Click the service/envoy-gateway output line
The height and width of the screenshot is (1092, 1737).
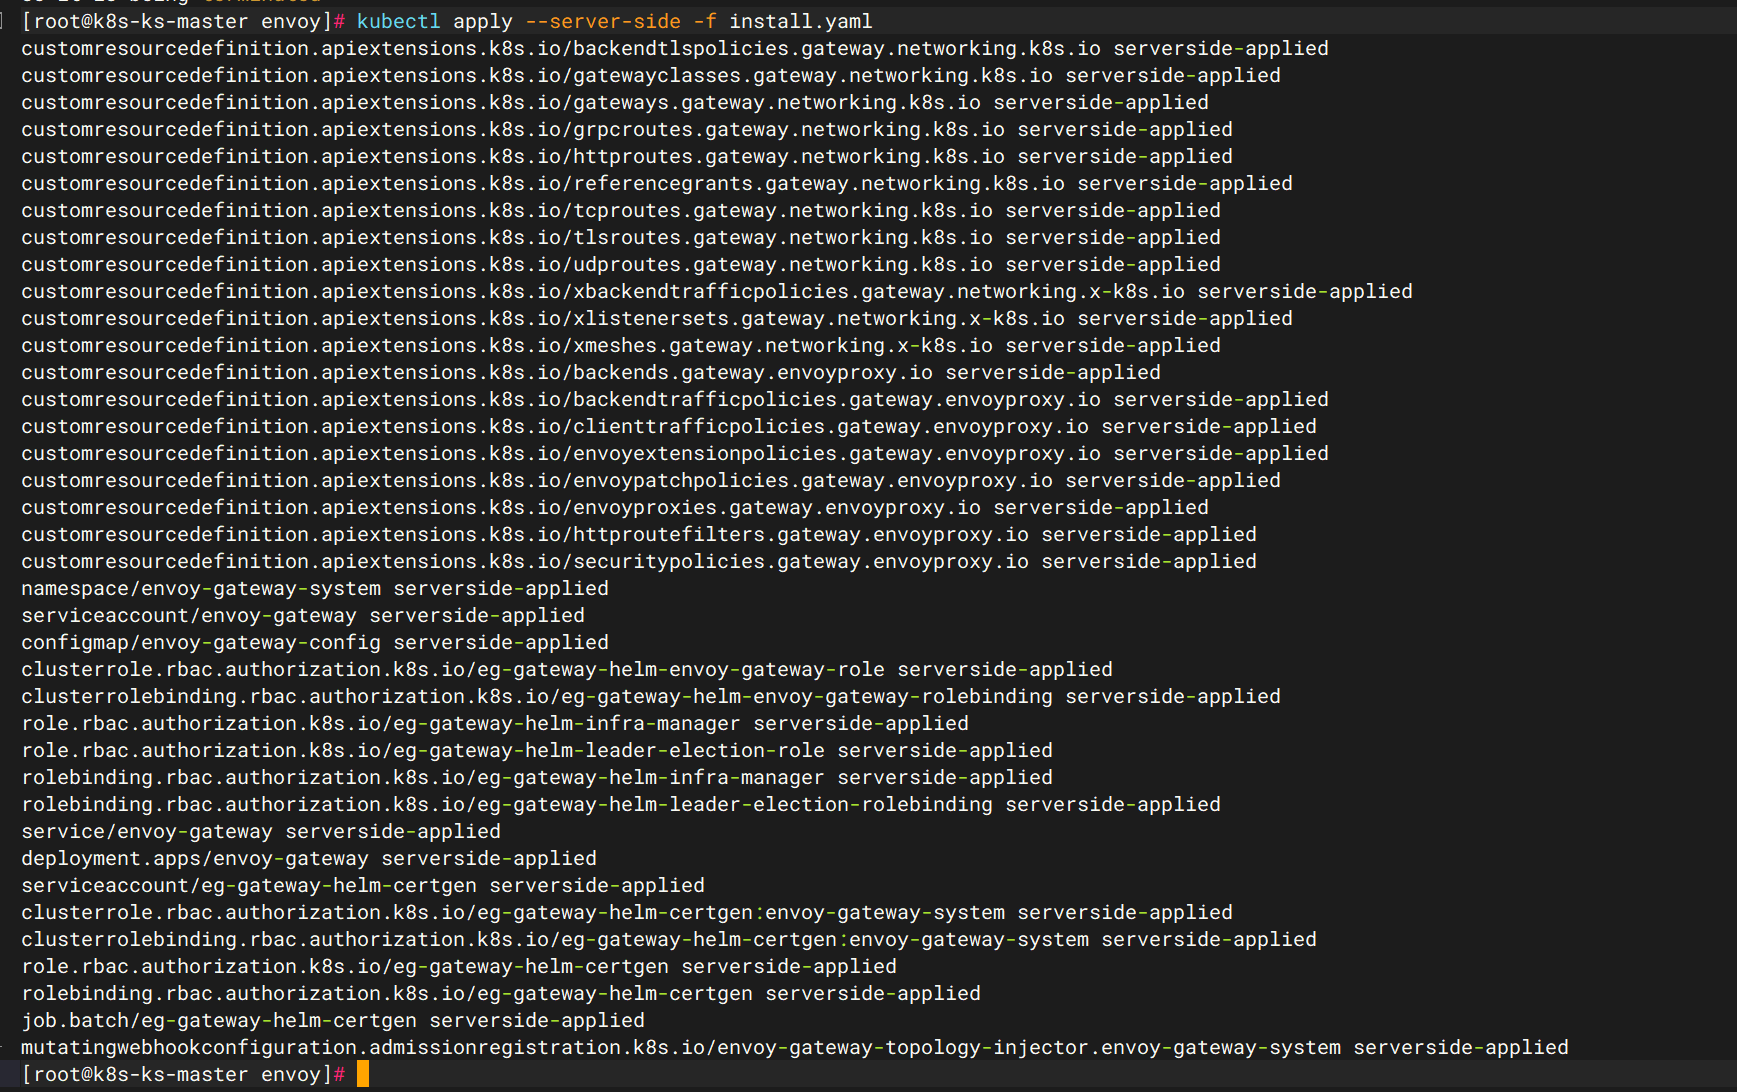[x=261, y=831]
